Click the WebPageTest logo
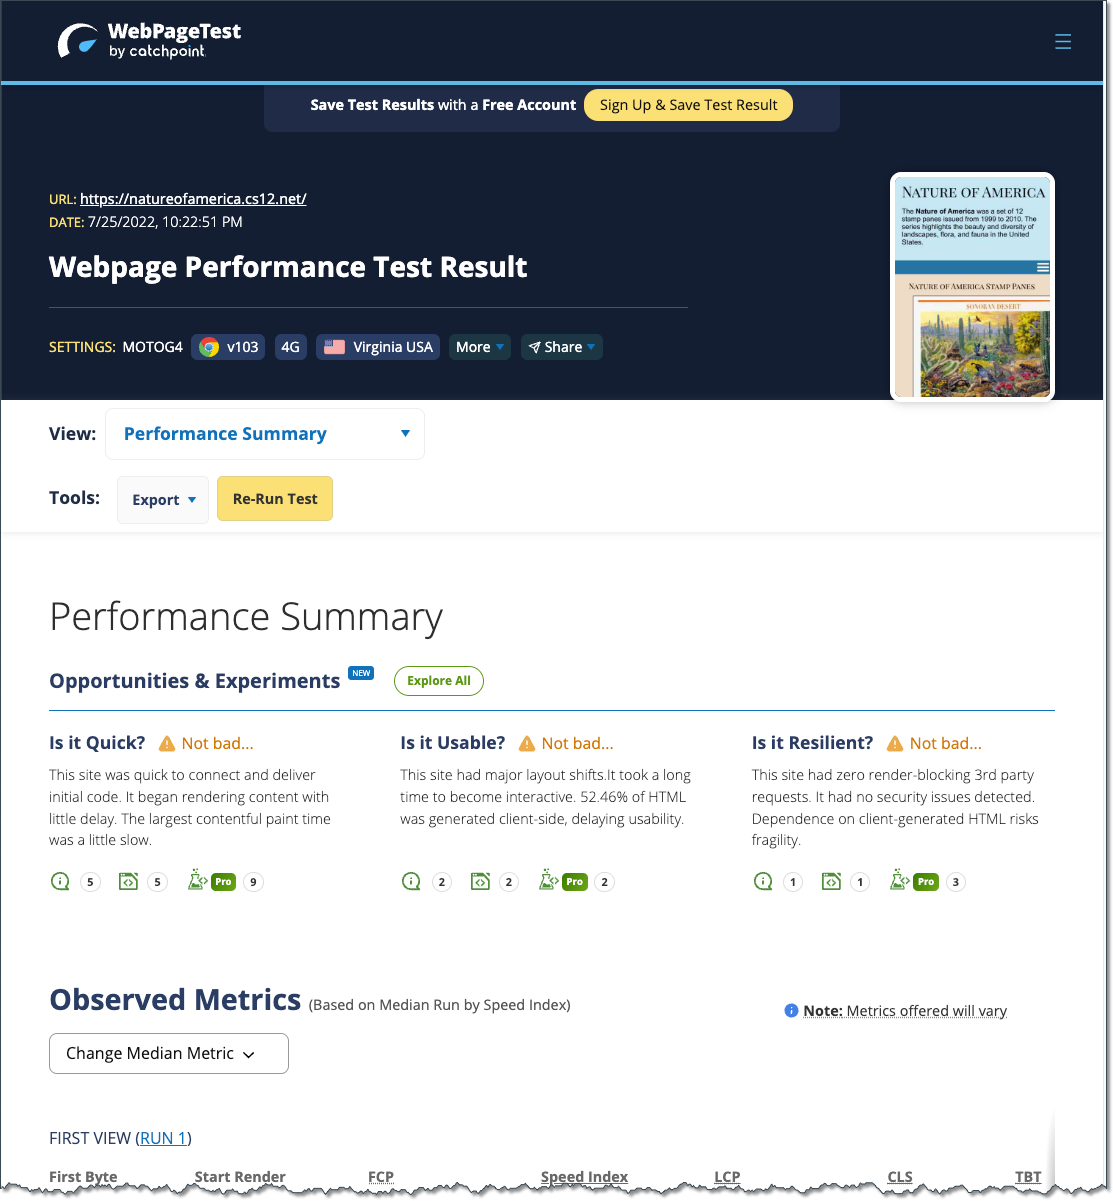This screenshot has height=1201, width=1113. [x=148, y=40]
